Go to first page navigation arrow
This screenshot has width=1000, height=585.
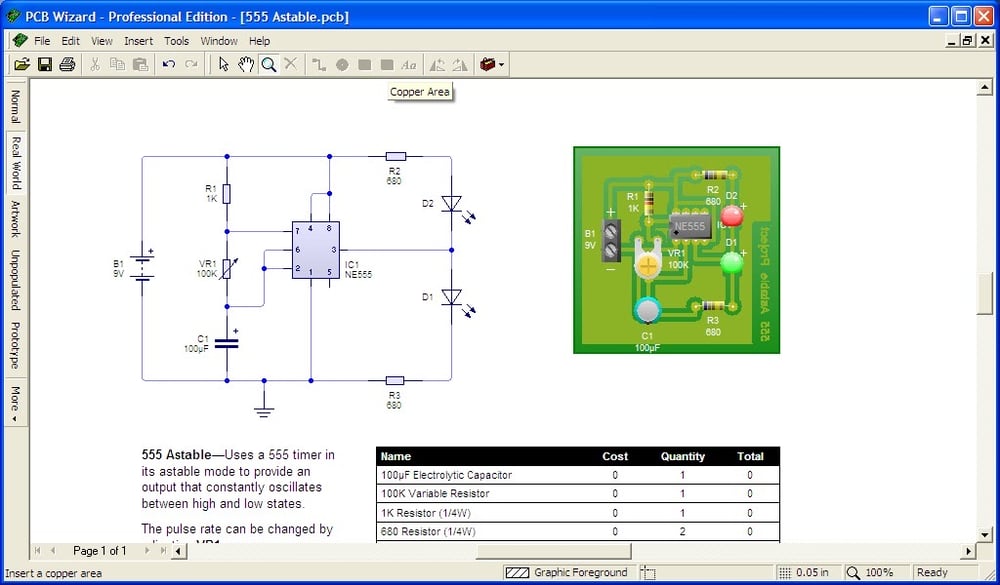[38, 551]
